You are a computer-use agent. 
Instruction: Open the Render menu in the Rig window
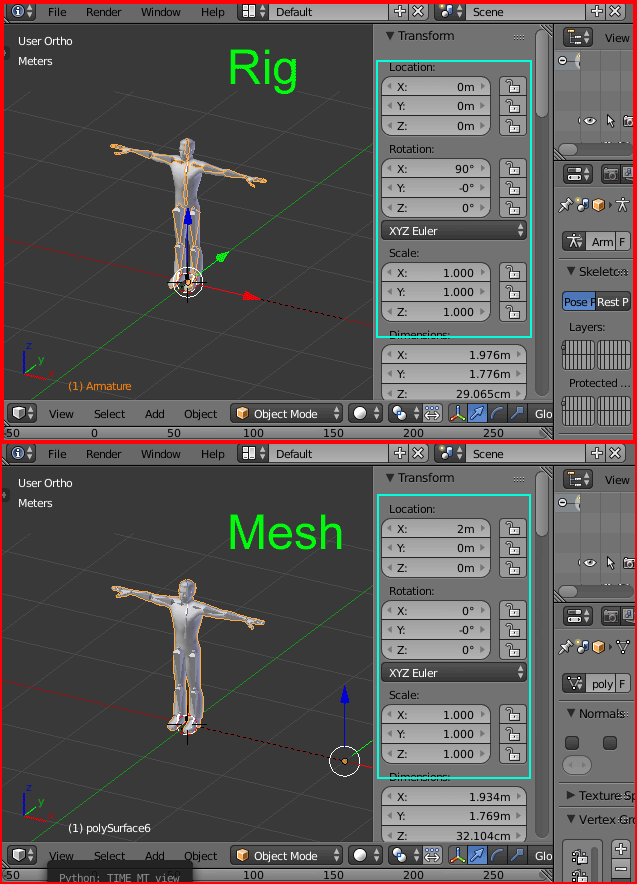(104, 12)
